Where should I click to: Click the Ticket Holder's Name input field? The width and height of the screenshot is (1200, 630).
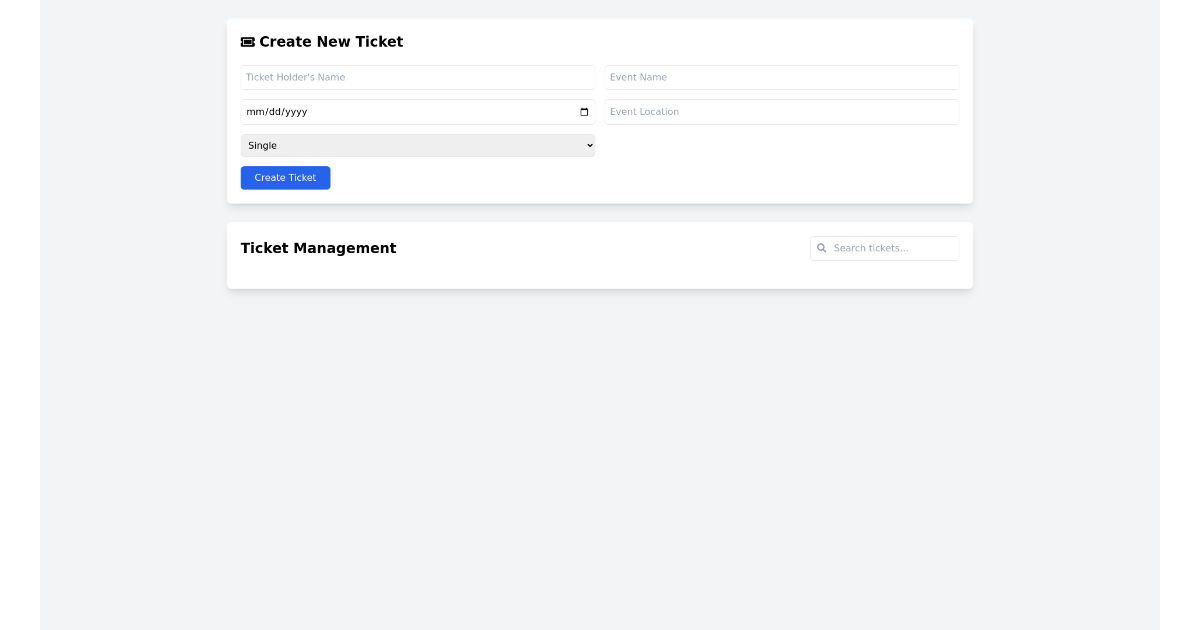[418, 77]
